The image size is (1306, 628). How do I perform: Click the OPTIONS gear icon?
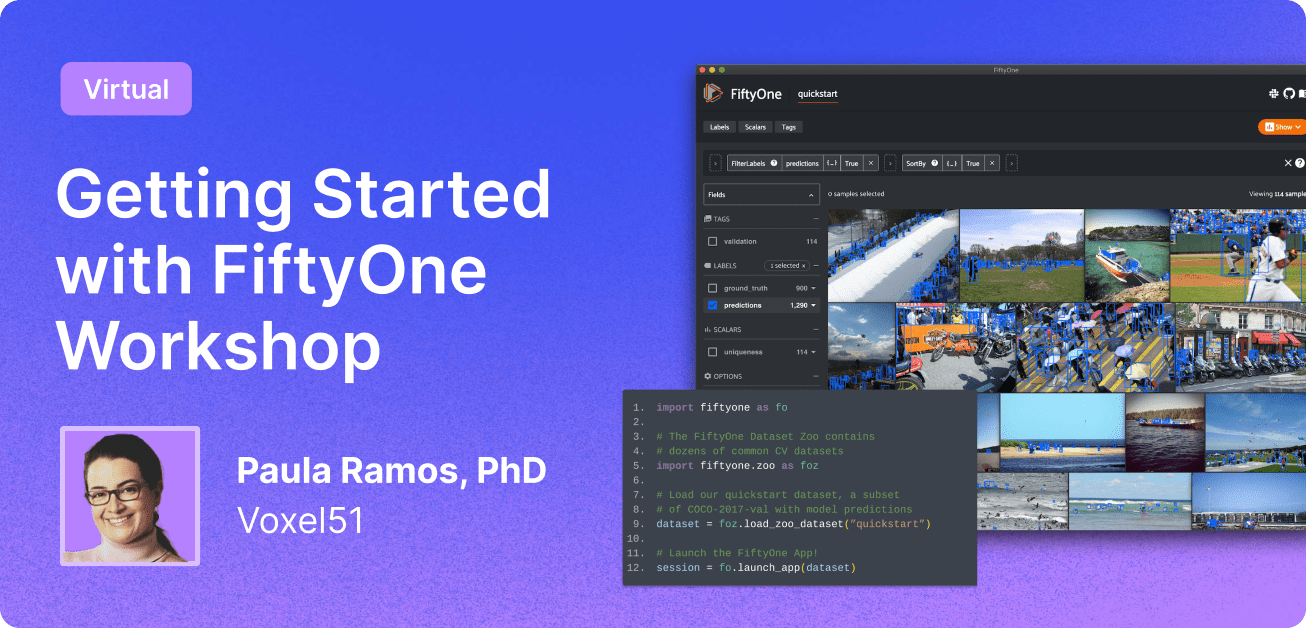[x=708, y=376]
